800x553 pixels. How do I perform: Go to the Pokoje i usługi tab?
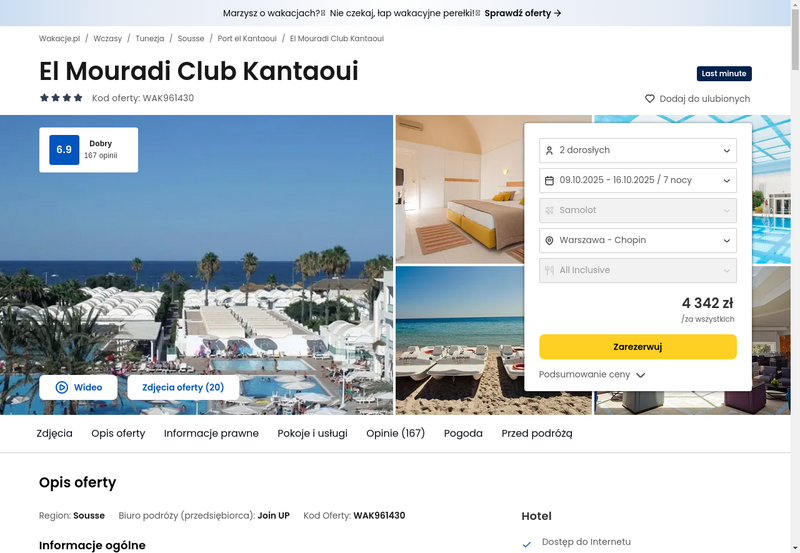pos(312,433)
